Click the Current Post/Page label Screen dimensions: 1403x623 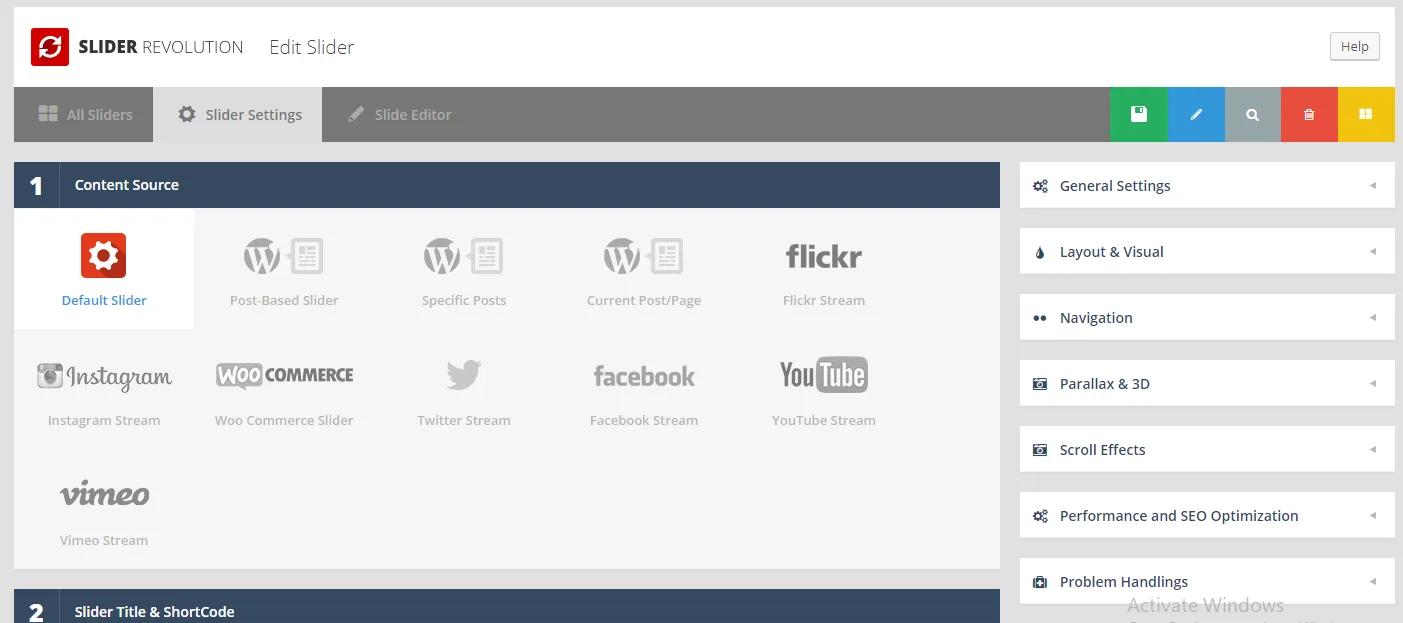pos(644,300)
